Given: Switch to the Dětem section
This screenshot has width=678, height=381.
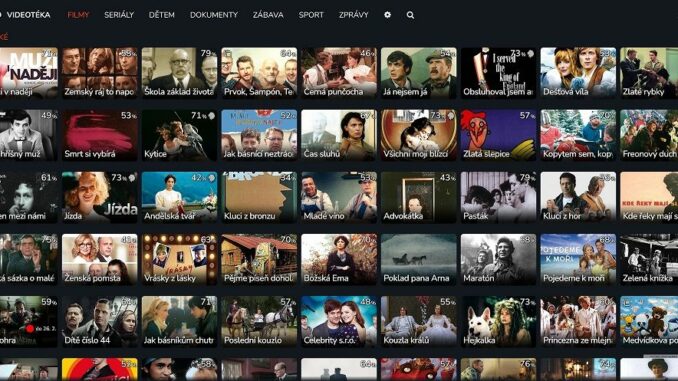Looking at the screenshot, I should coord(162,15).
